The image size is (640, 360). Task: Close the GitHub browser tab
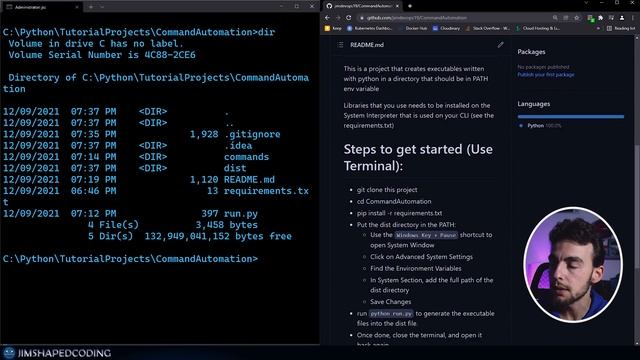pos(397,6)
